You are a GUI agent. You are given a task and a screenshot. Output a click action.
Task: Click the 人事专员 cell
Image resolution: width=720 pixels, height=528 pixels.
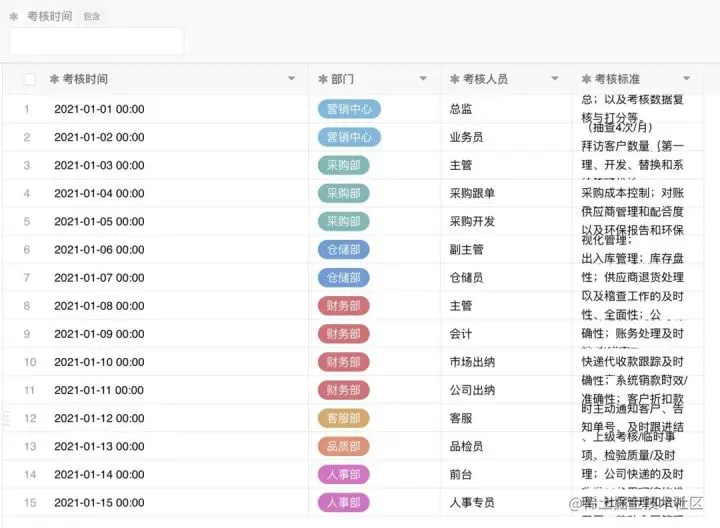(472, 503)
